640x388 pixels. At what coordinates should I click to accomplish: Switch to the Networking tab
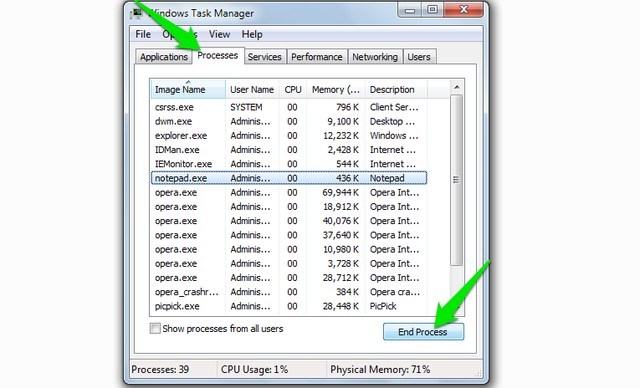pyautogui.click(x=375, y=57)
